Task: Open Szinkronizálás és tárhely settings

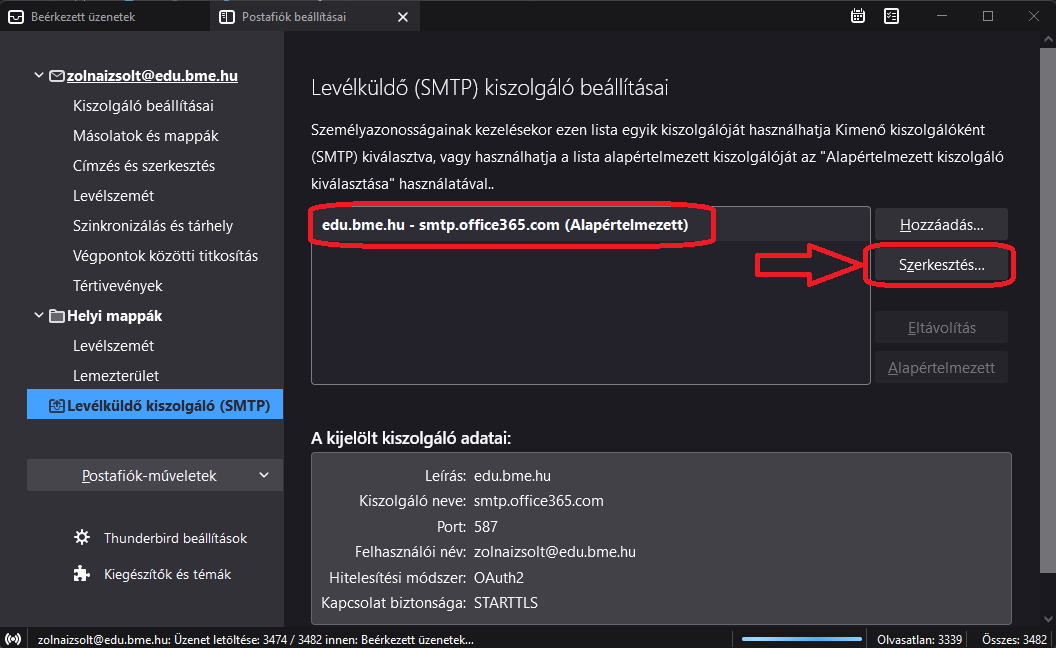Action: pyautogui.click(x=153, y=226)
